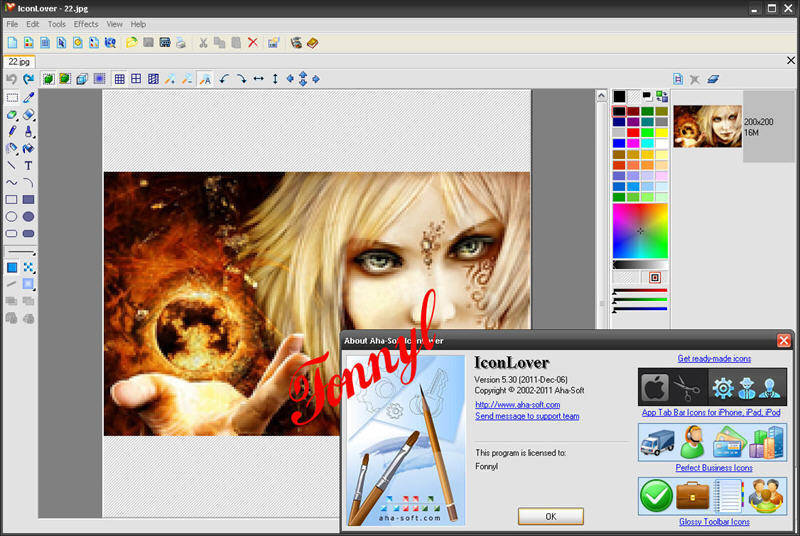This screenshot has width=800, height=536.
Task: Close the About Aha-Soft IconLover dialog
Action: click(x=784, y=340)
